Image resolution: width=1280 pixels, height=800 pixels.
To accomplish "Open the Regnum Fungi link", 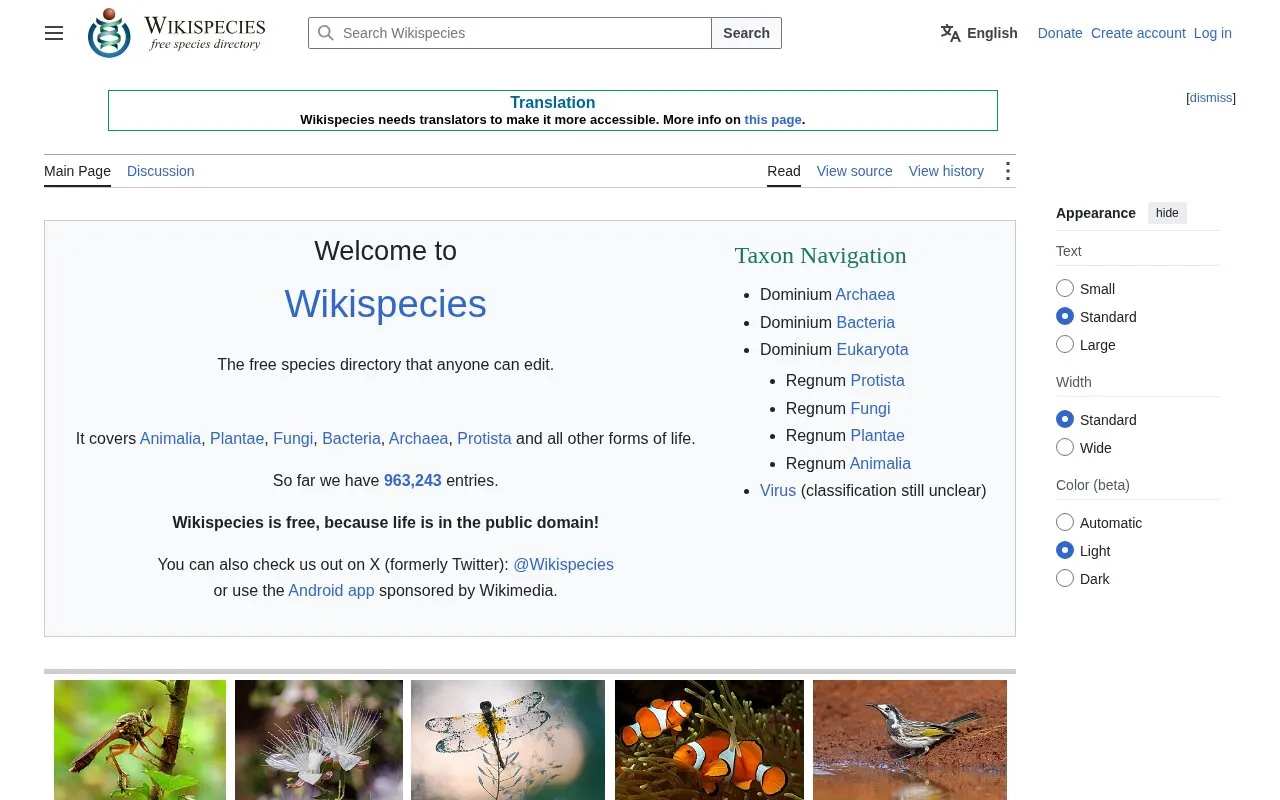I will (x=870, y=409).
